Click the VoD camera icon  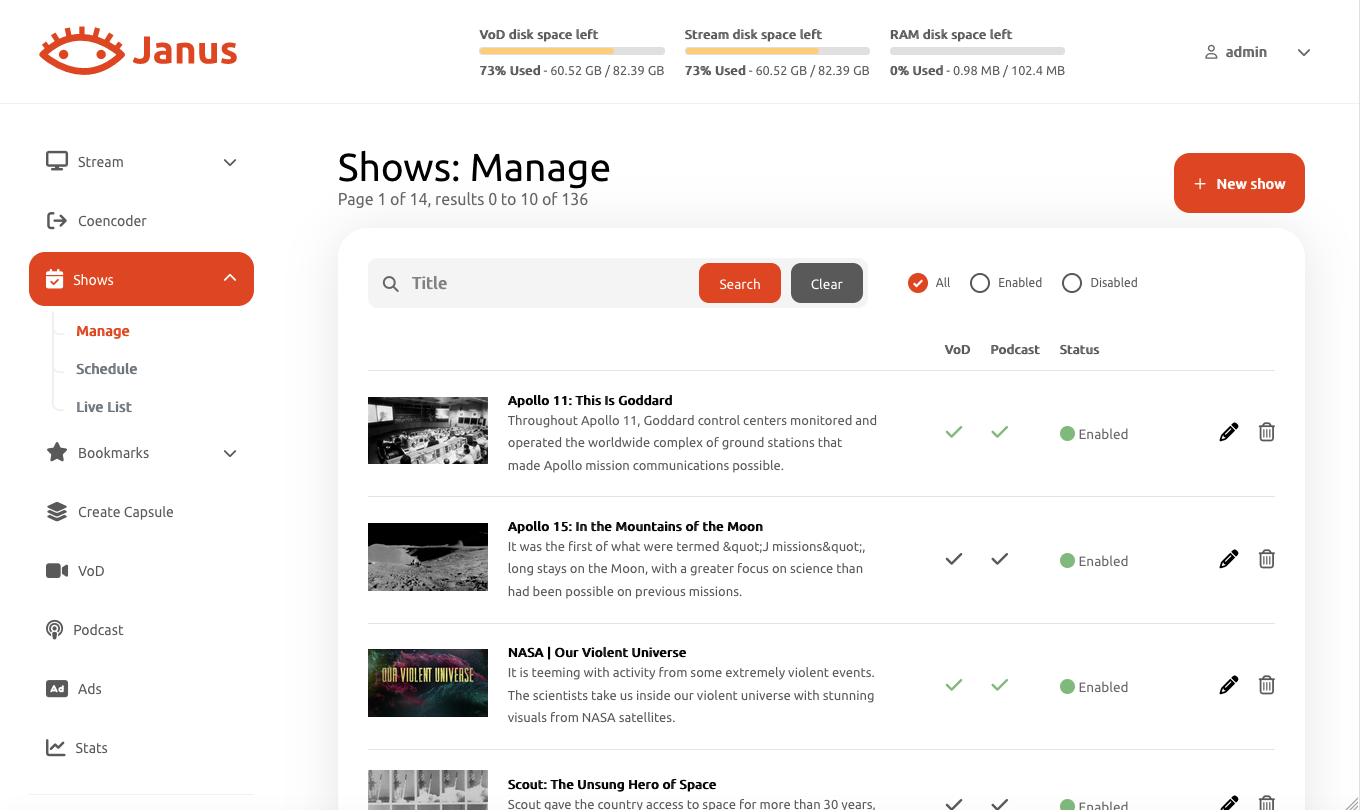click(57, 570)
